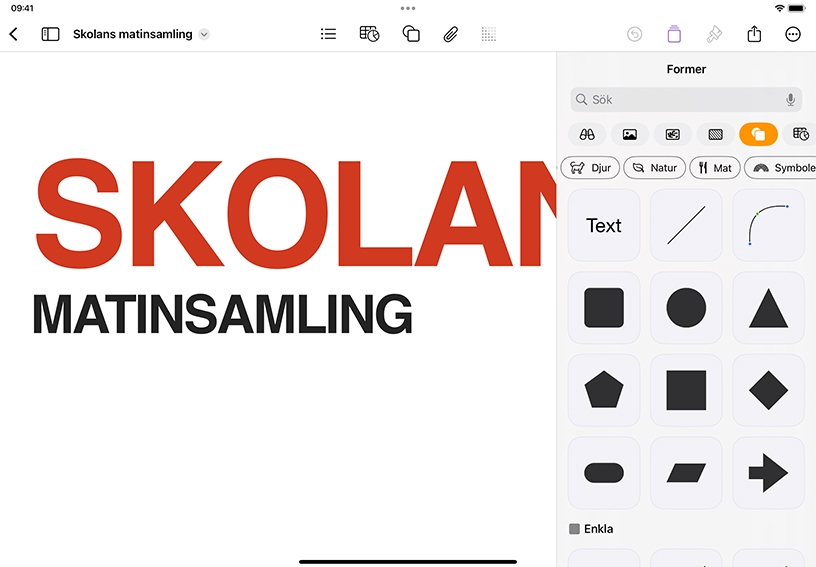816x567 pixels.
Task: Go back with the back arrow
Action: click(x=14, y=34)
